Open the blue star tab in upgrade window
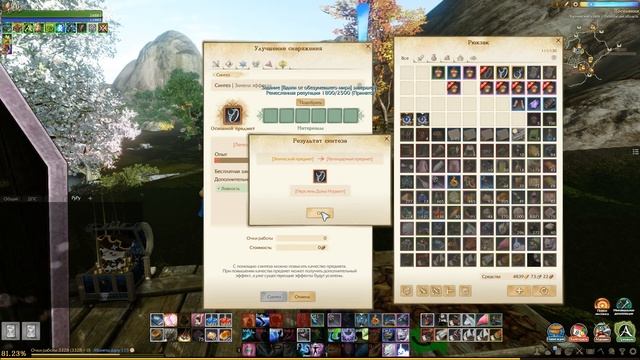The width and height of the screenshot is (640, 360). [243, 64]
